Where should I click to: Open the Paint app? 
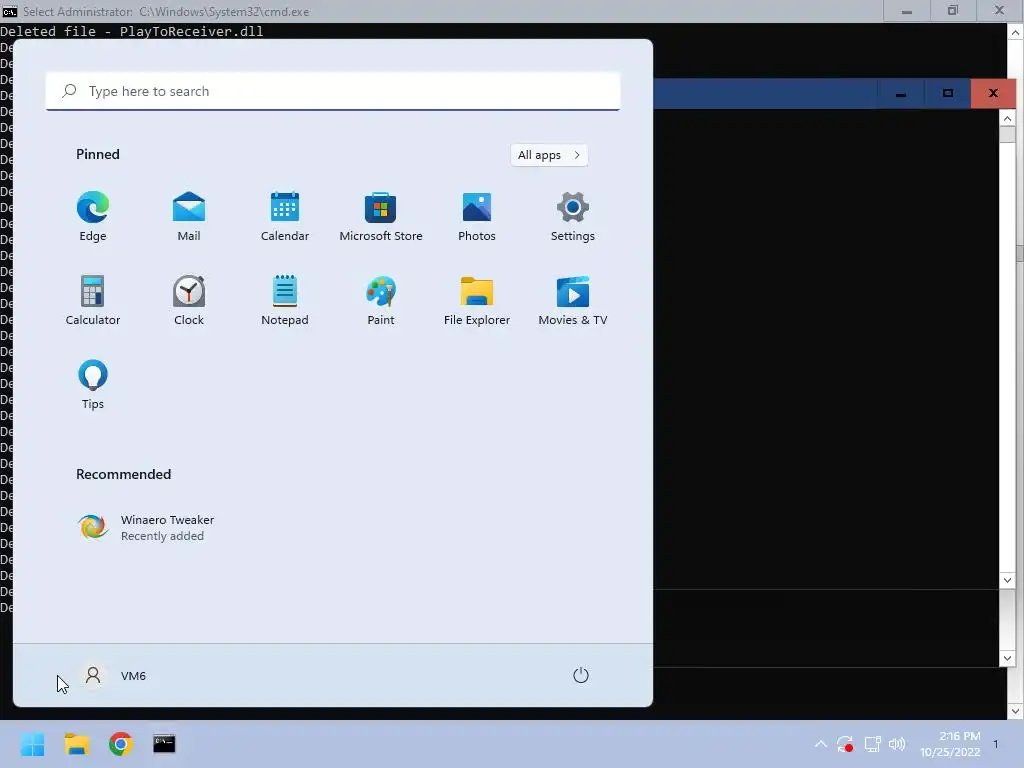pos(381,300)
